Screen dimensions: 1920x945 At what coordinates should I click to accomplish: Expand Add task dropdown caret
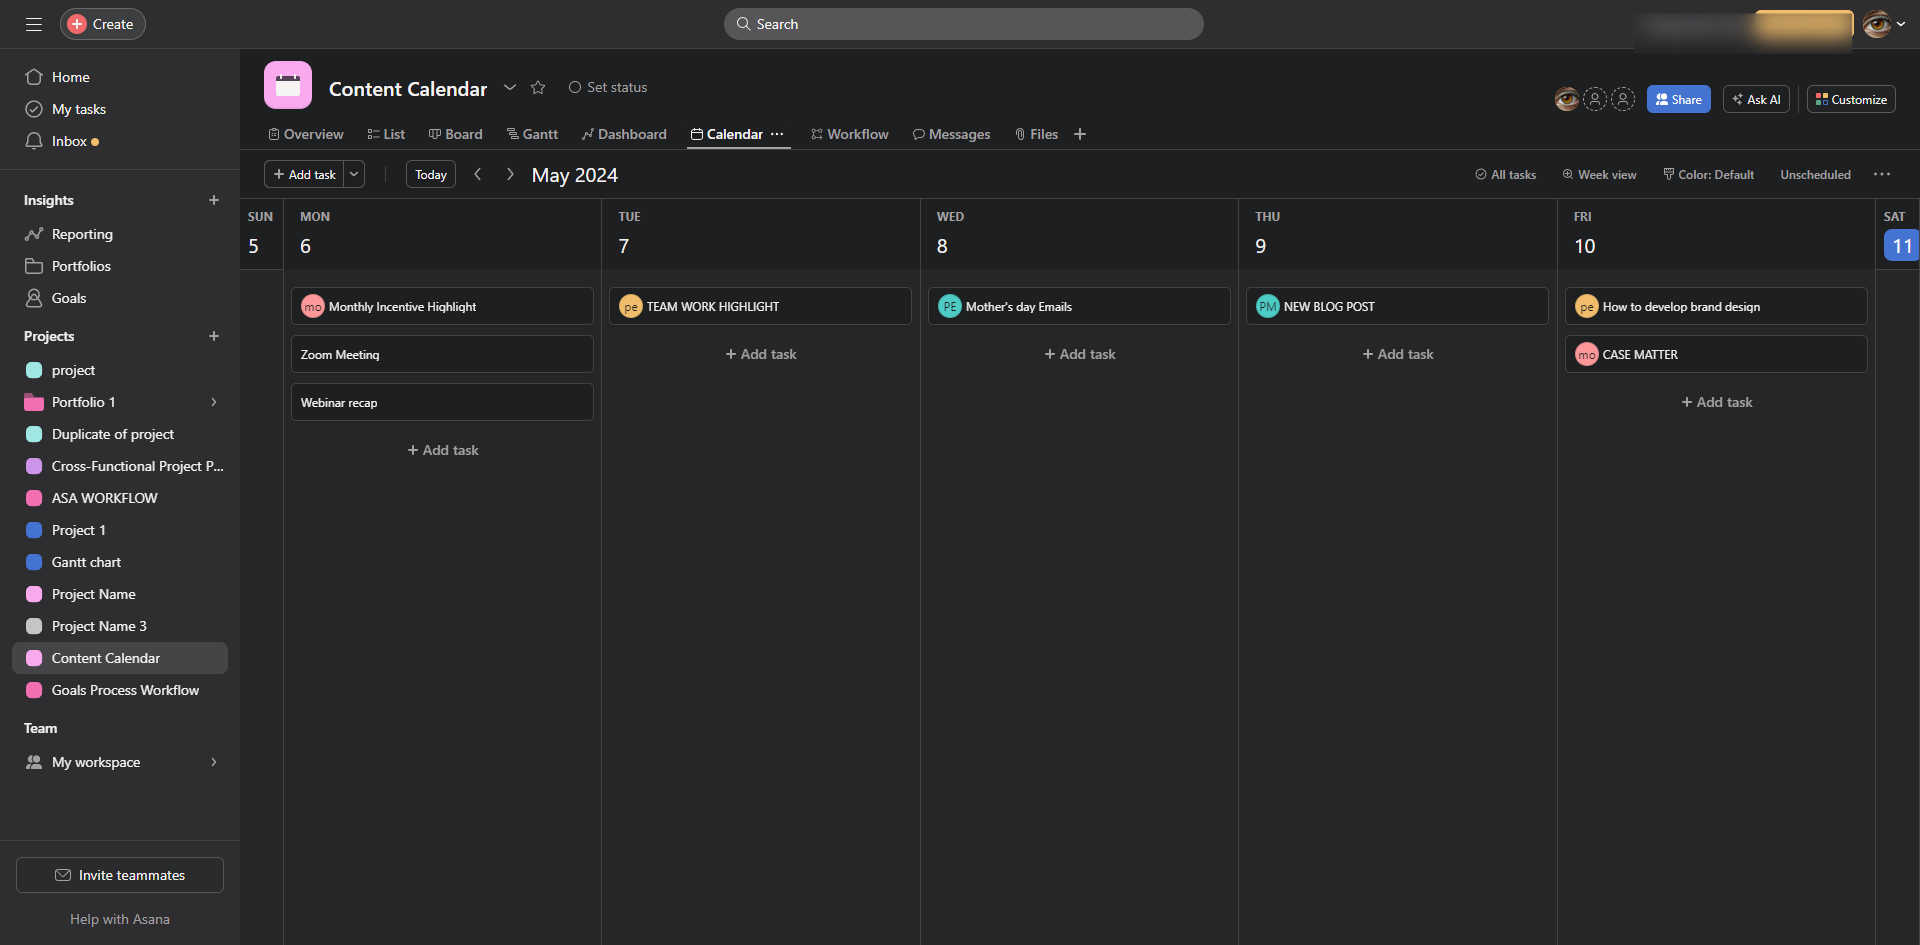click(x=354, y=174)
